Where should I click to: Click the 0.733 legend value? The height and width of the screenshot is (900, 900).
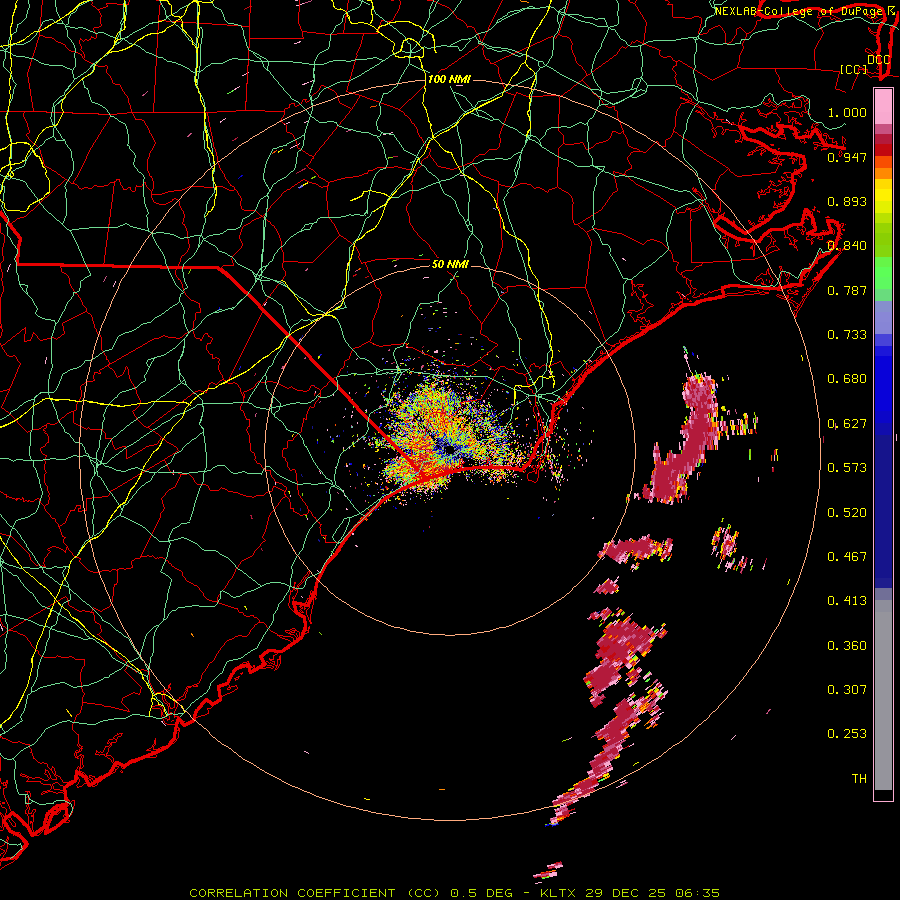pyautogui.click(x=847, y=335)
